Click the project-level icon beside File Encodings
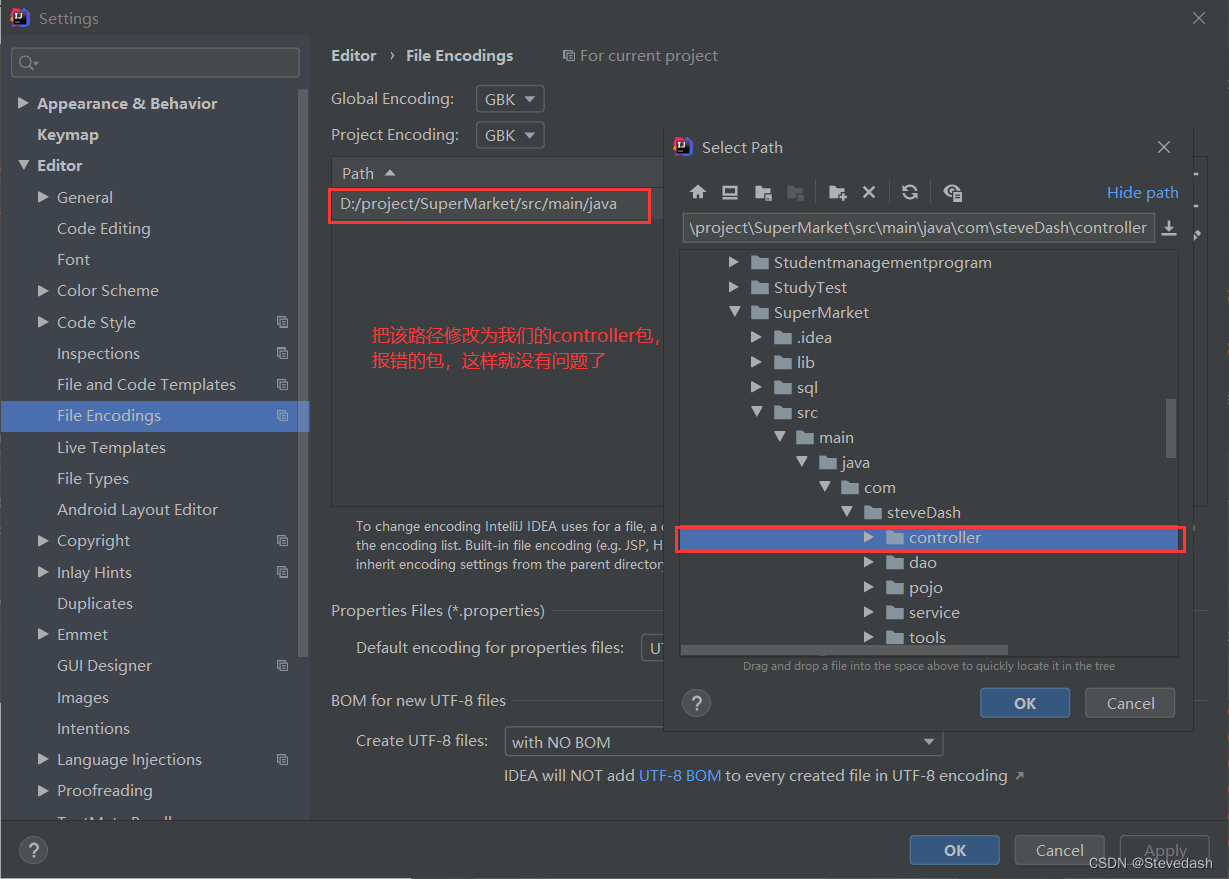 [283, 415]
